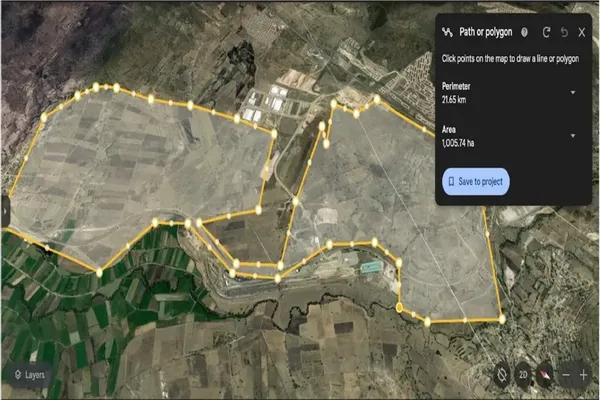Expand the Perimeter unit dropdown
The height and width of the screenshot is (400, 600).
click(573, 93)
